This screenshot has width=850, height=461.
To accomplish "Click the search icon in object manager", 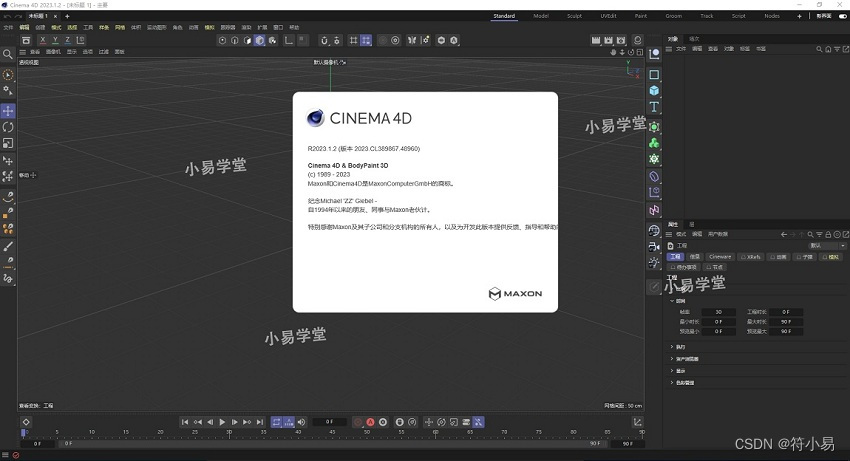I will [819, 49].
